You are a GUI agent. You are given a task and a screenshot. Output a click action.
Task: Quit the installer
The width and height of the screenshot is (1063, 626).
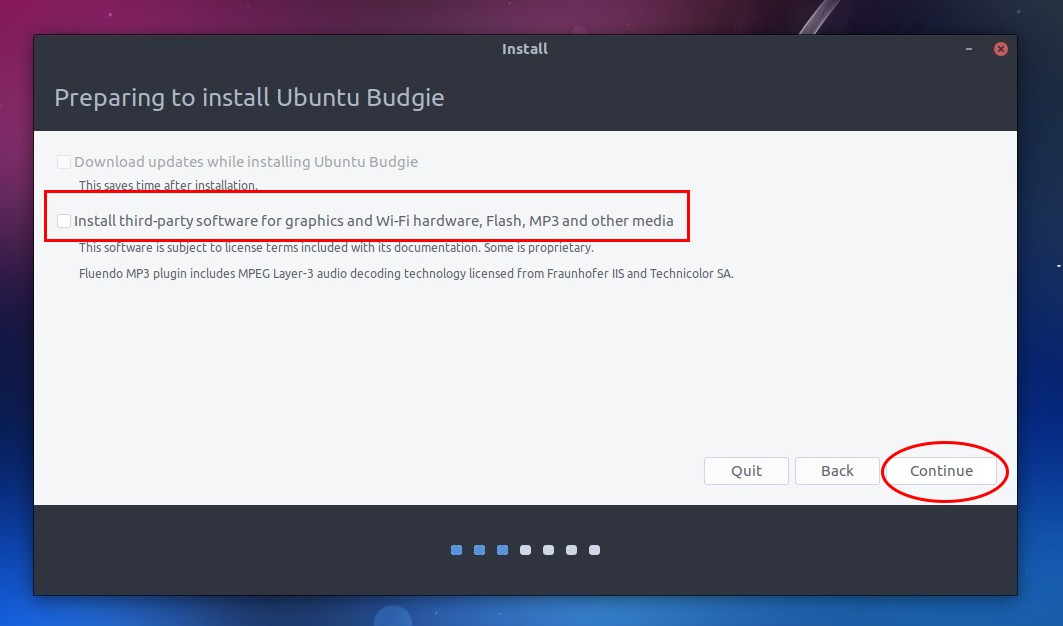click(x=746, y=471)
